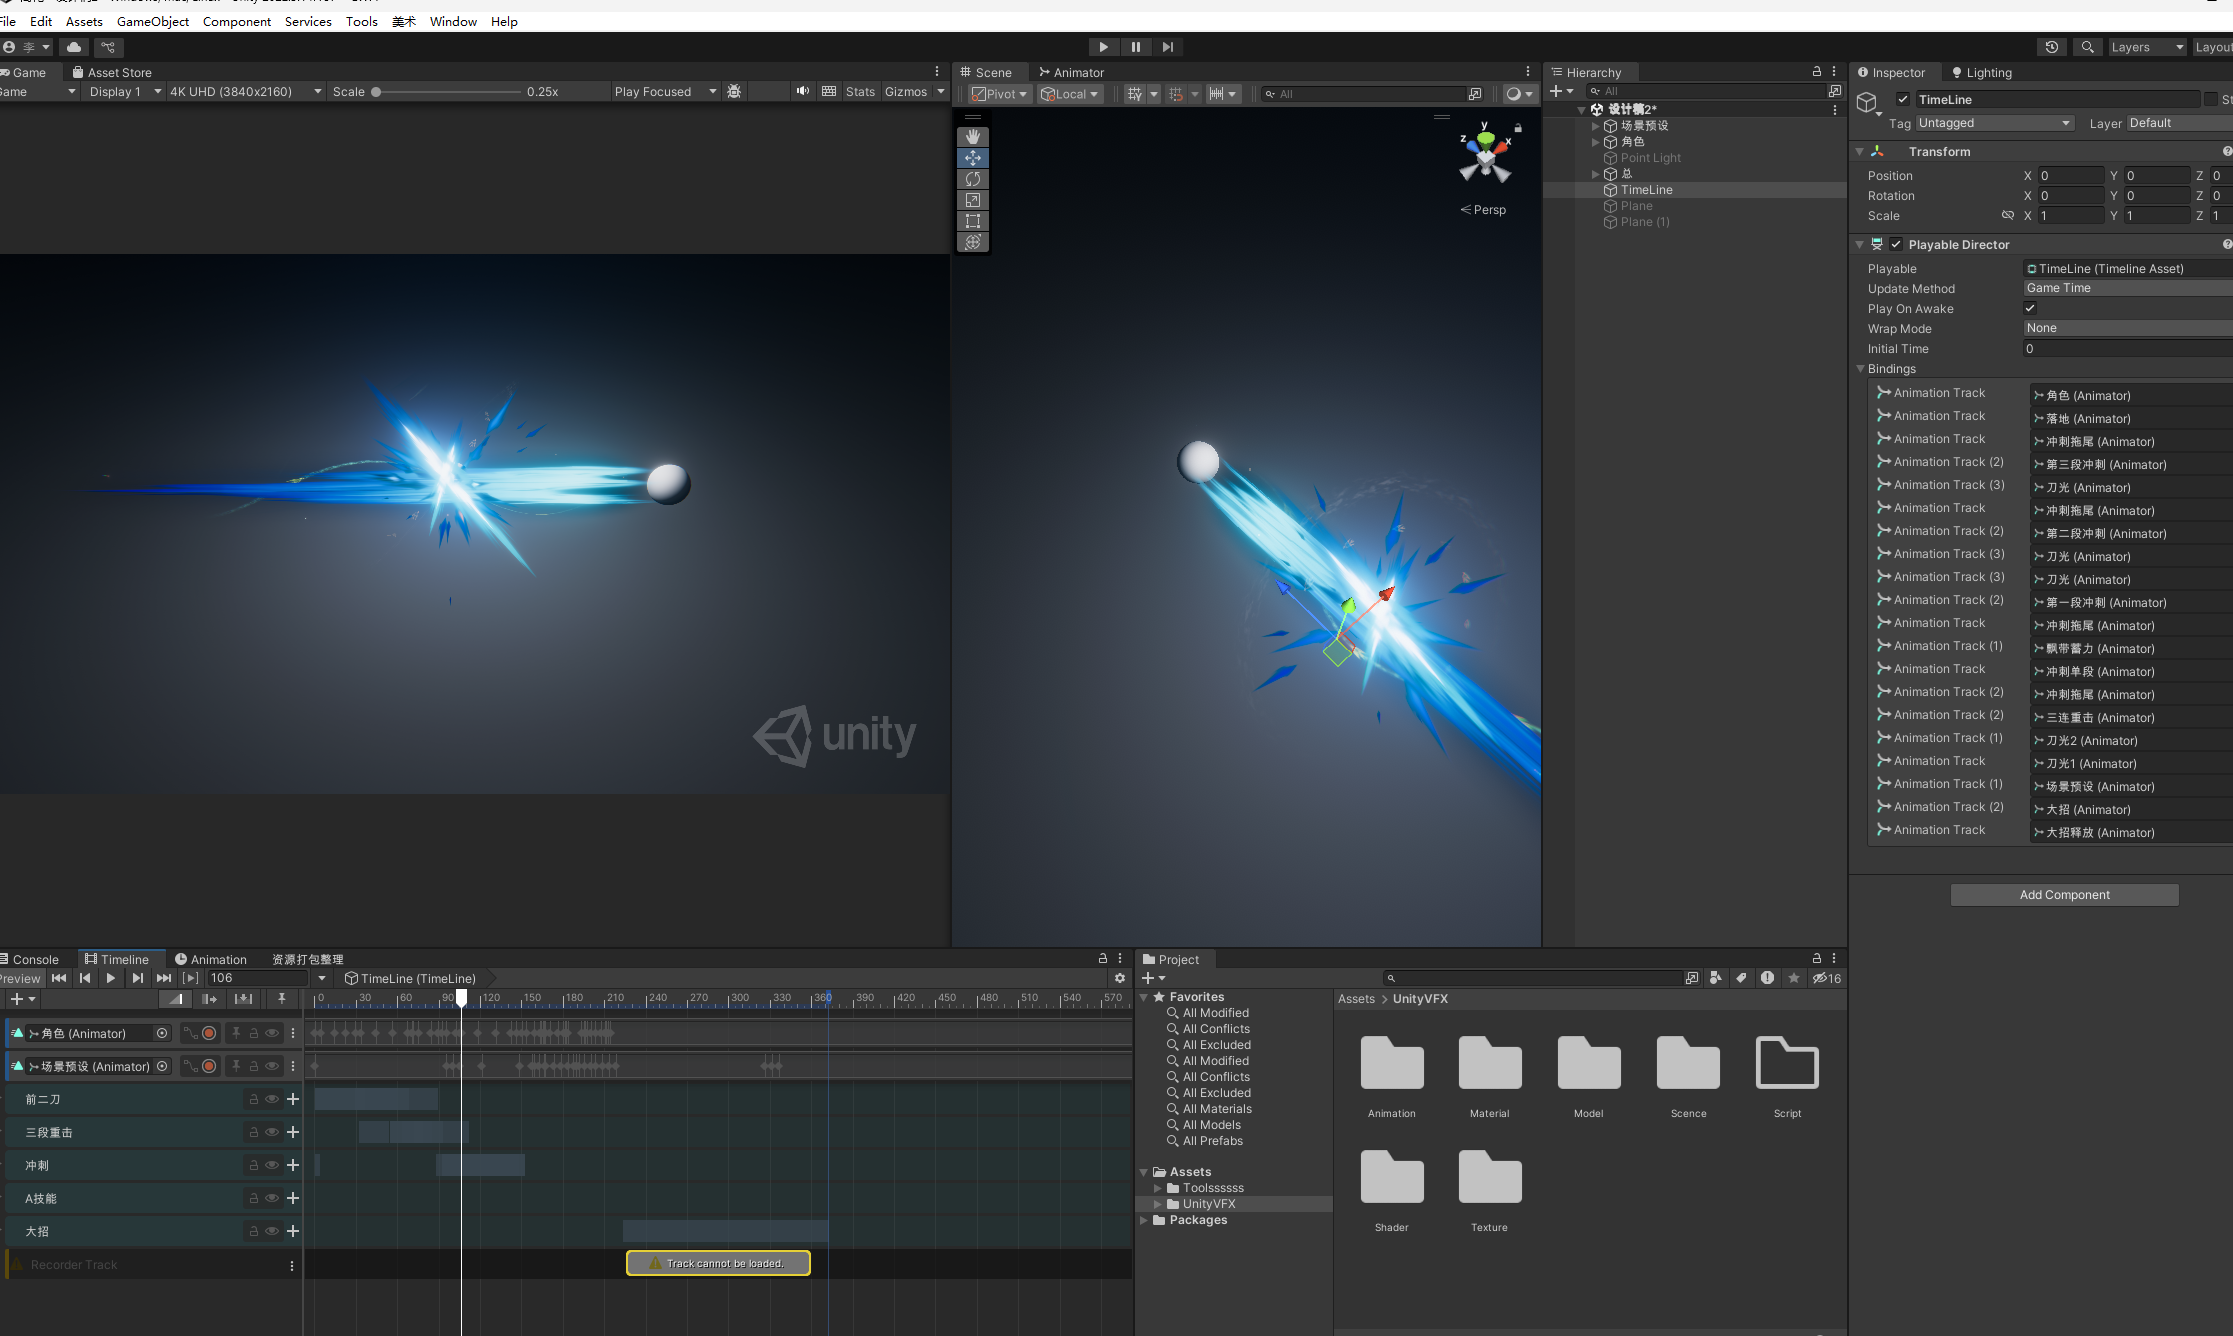Click the Timeline frame number field
Screen dimensions: 2233x1336
click(258, 978)
